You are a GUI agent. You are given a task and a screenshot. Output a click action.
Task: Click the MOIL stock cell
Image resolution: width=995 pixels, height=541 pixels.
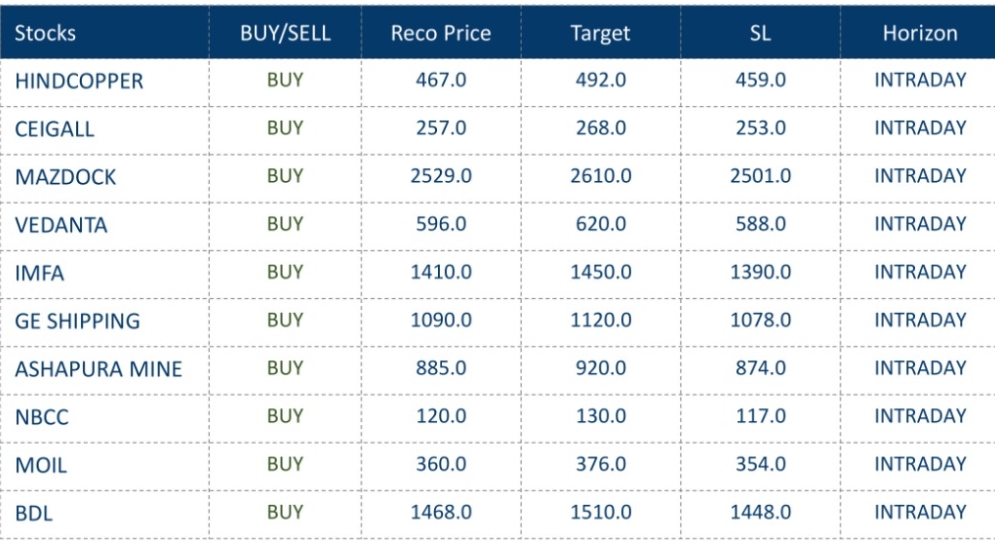tap(41, 465)
